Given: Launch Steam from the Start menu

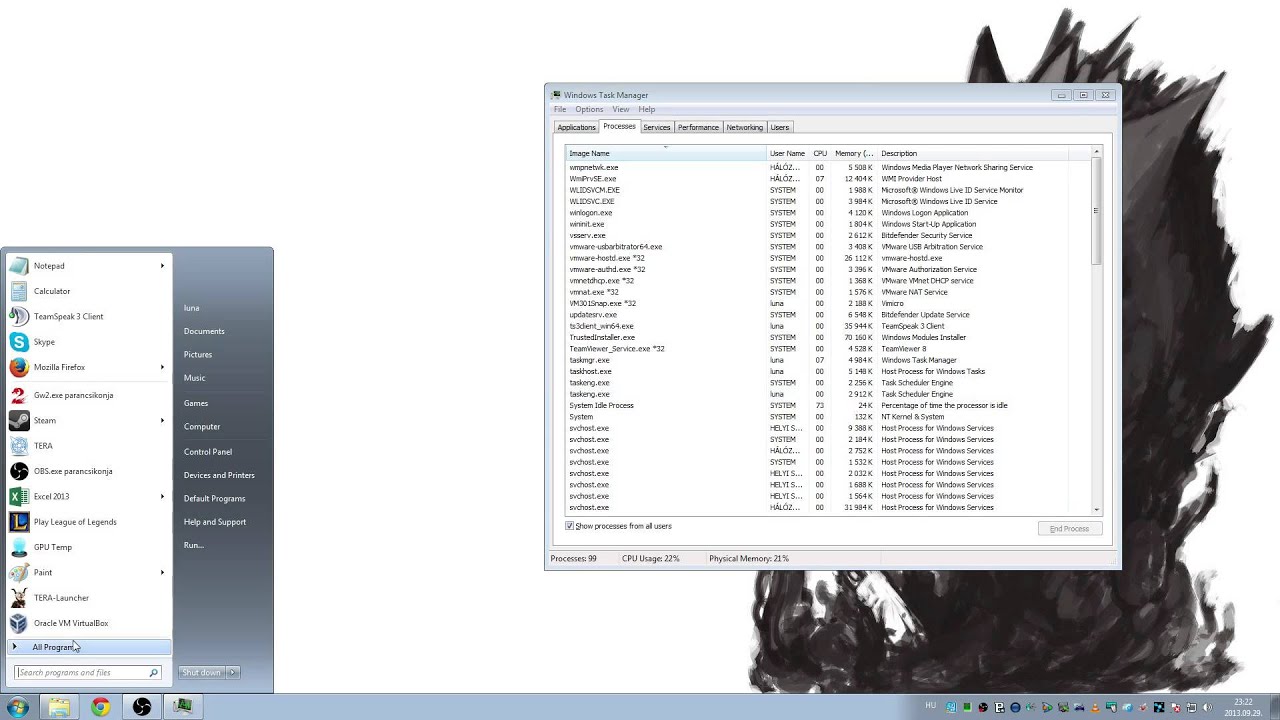Looking at the screenshot, I should coord(44,420).
